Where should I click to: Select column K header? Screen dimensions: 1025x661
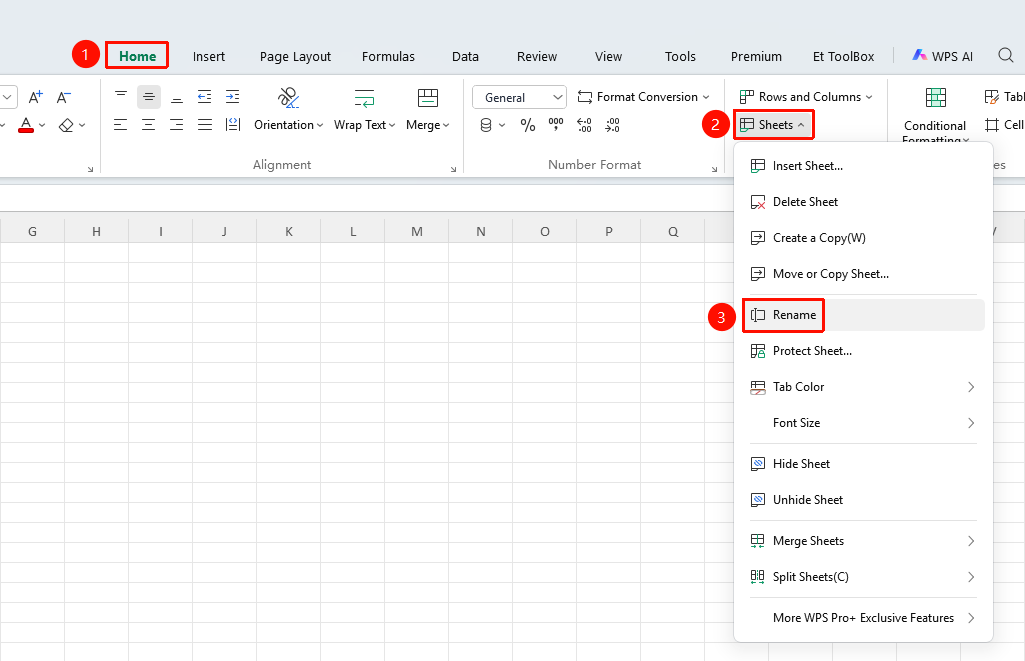coord(289,231)
